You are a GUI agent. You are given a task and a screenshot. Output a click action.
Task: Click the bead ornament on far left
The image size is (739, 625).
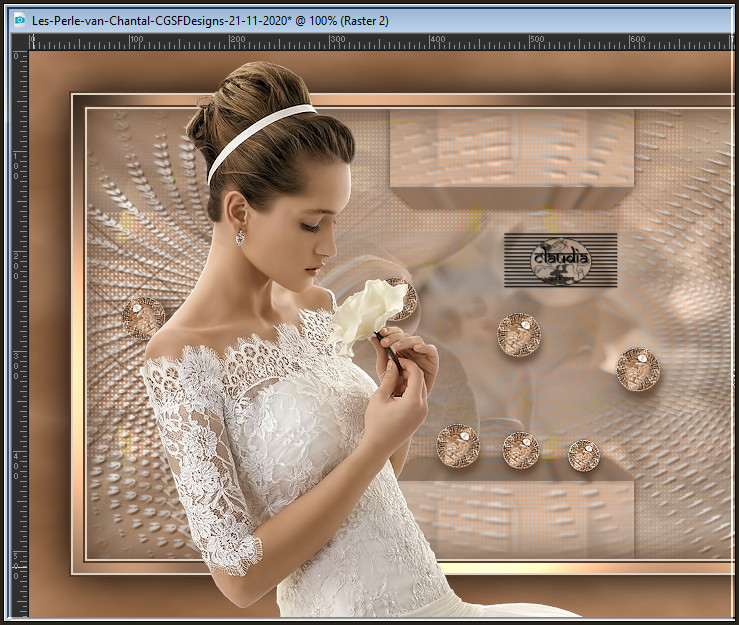tap(143, 317)
